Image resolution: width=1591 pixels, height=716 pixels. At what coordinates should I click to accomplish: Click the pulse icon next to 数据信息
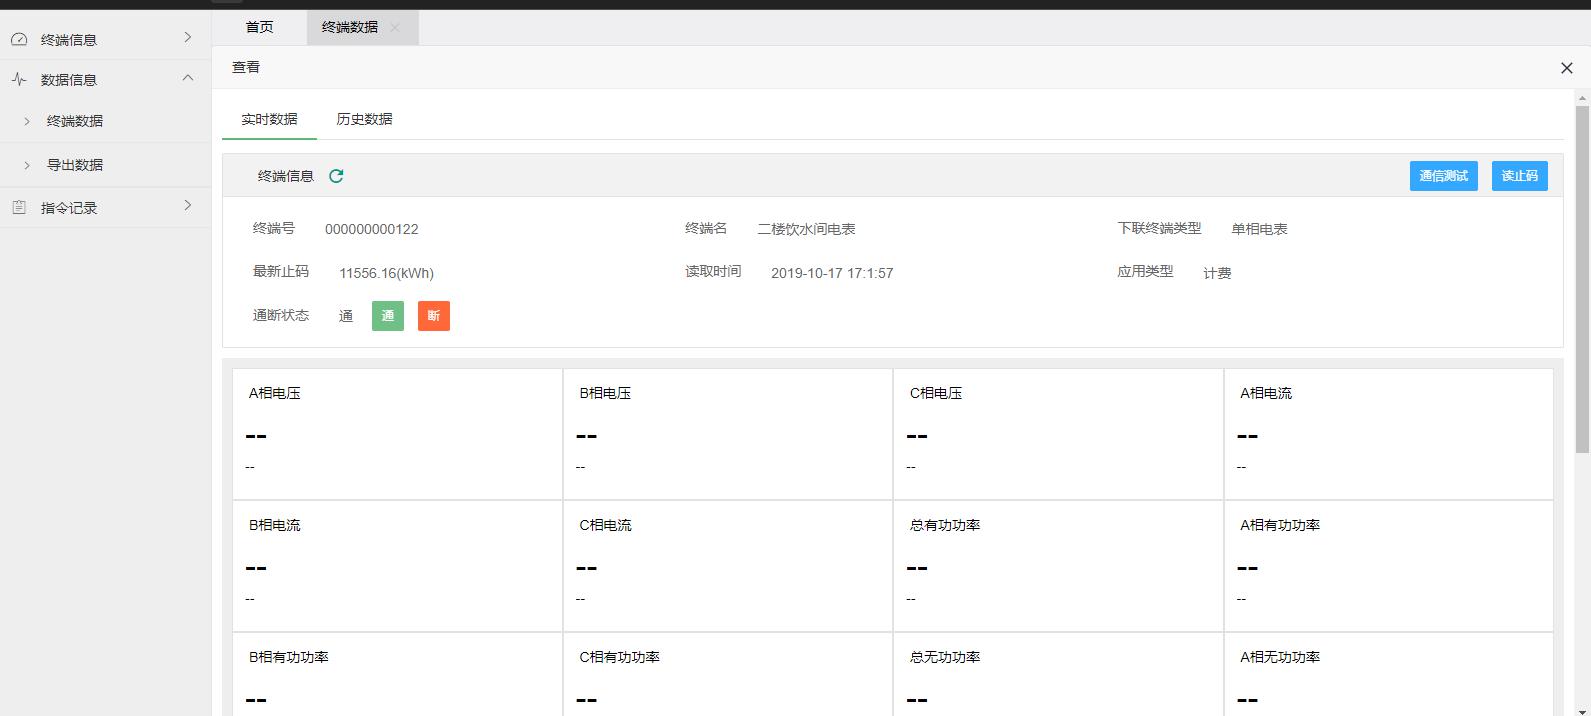click(19, 80)
